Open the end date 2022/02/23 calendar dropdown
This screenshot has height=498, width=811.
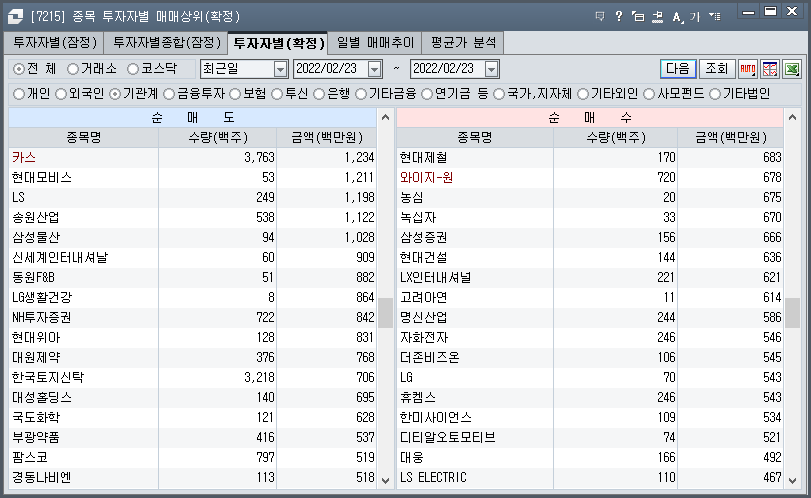tap(491, 69)
